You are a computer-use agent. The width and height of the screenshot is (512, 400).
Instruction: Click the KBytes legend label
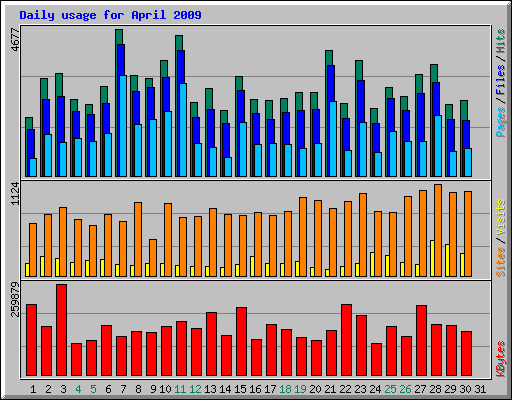501,359
